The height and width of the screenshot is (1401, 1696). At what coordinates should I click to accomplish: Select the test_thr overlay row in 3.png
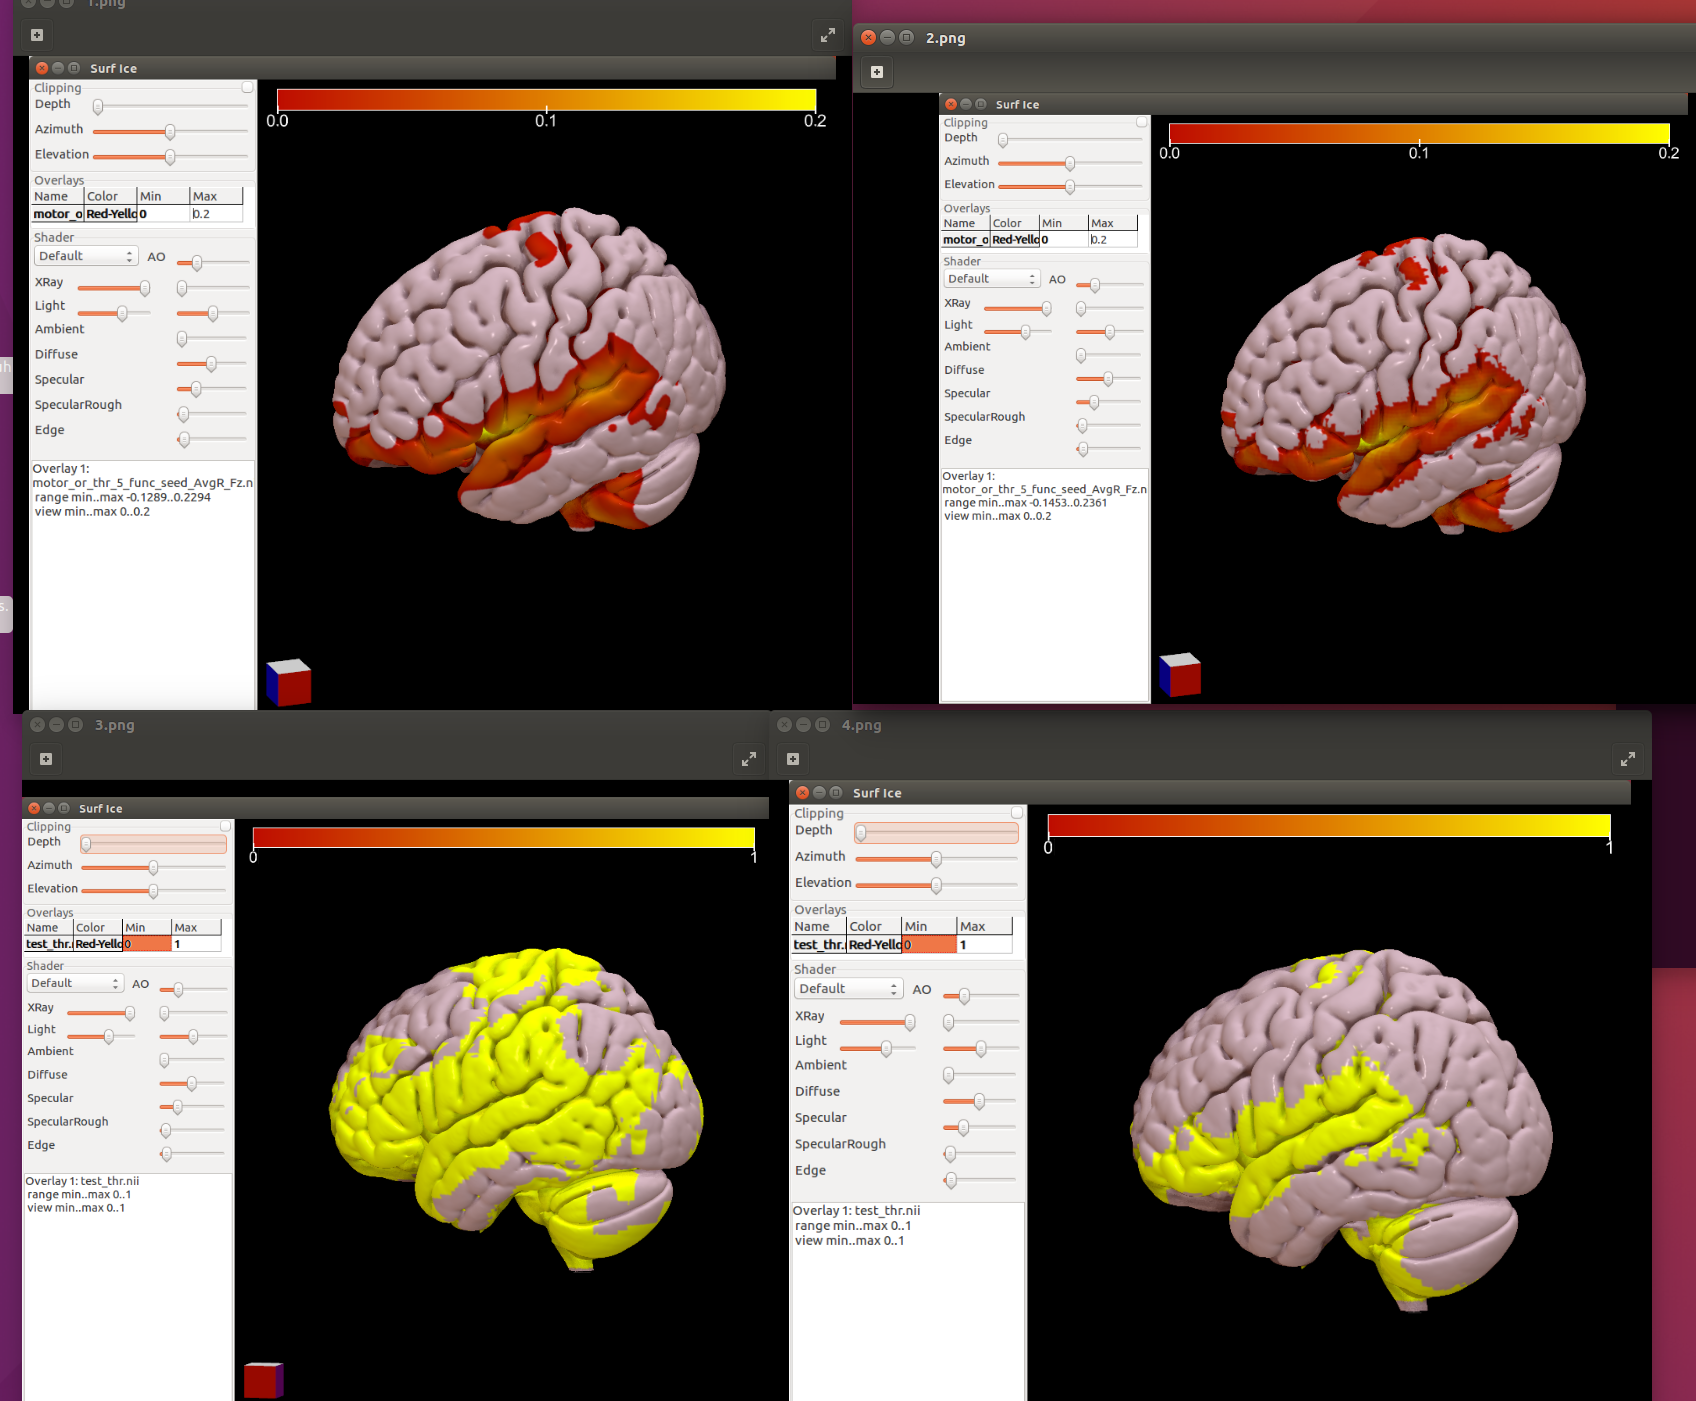coord(48,944)
